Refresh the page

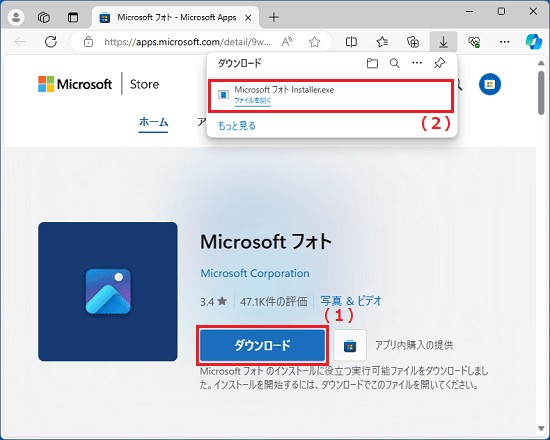pyautogui.click(x=51, y=42)
